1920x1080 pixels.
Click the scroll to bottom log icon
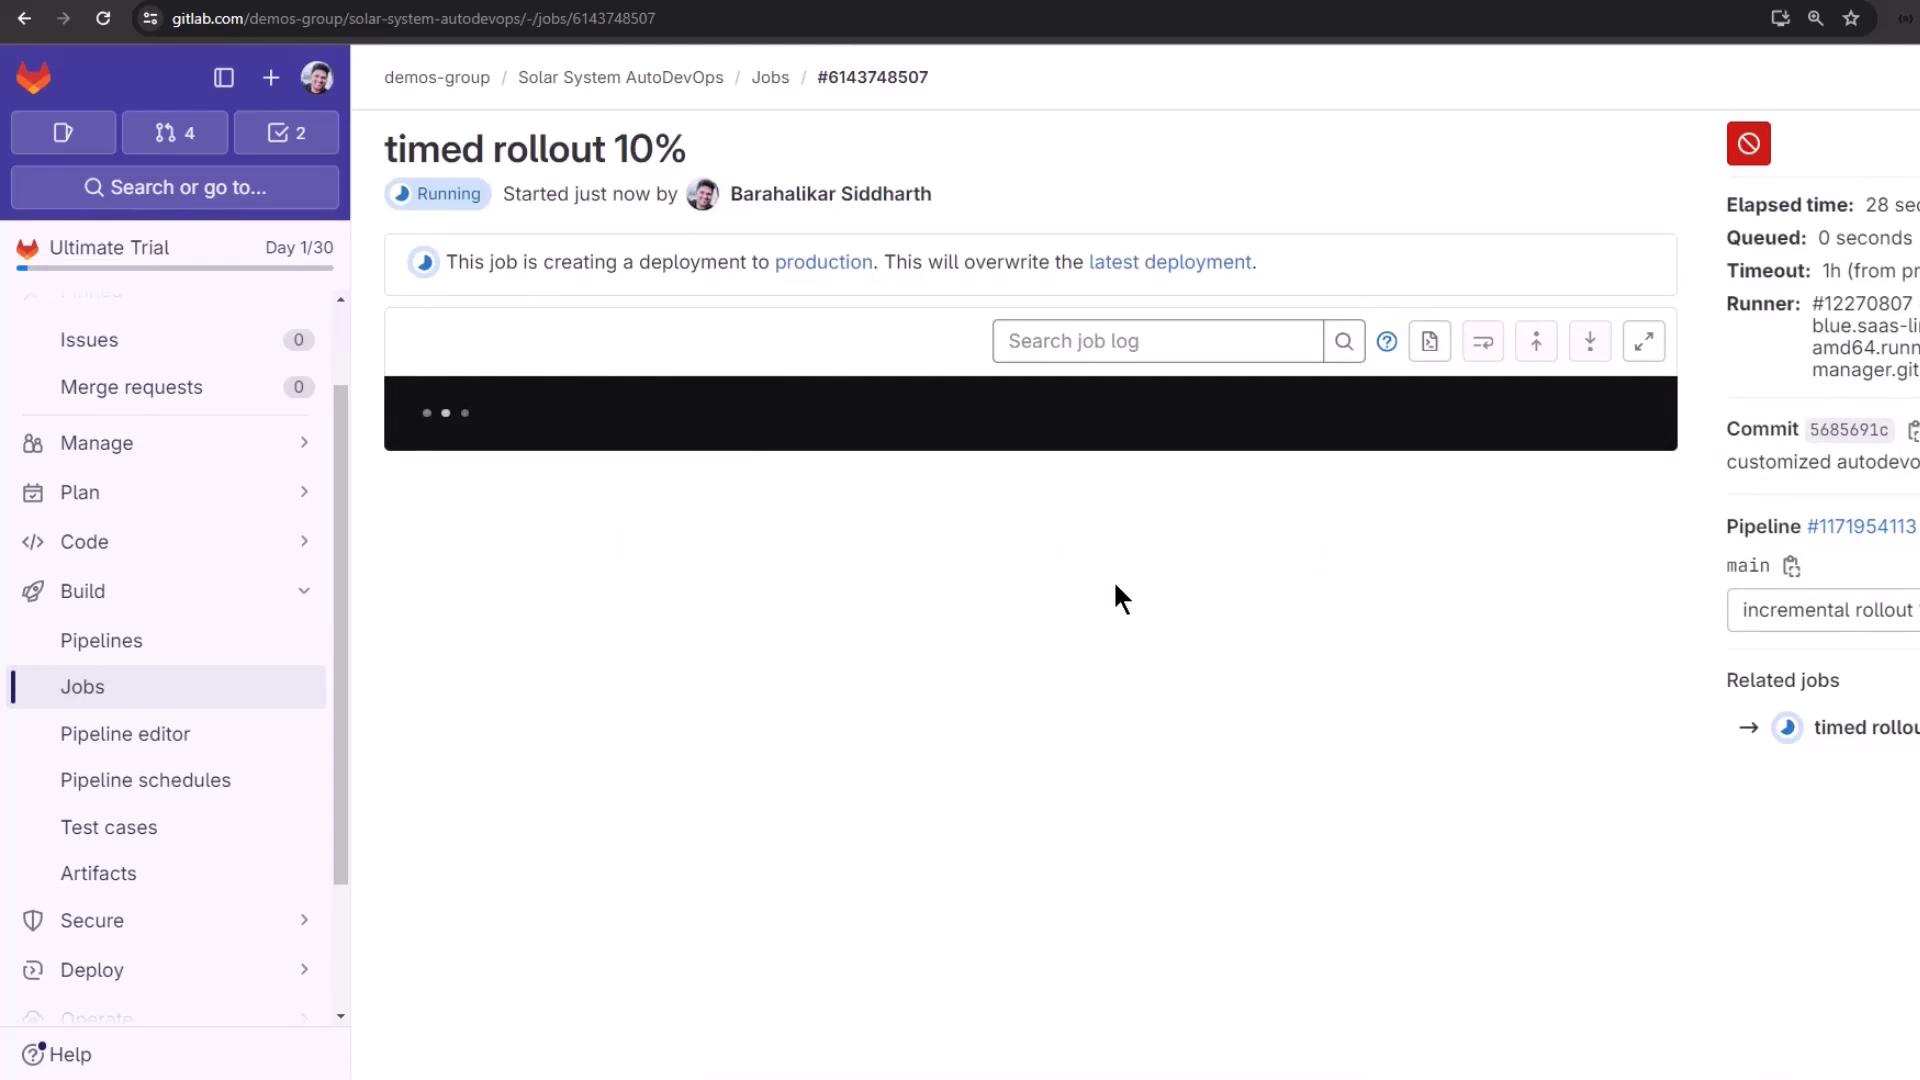pyautogui.click(x=1590, y=342)
